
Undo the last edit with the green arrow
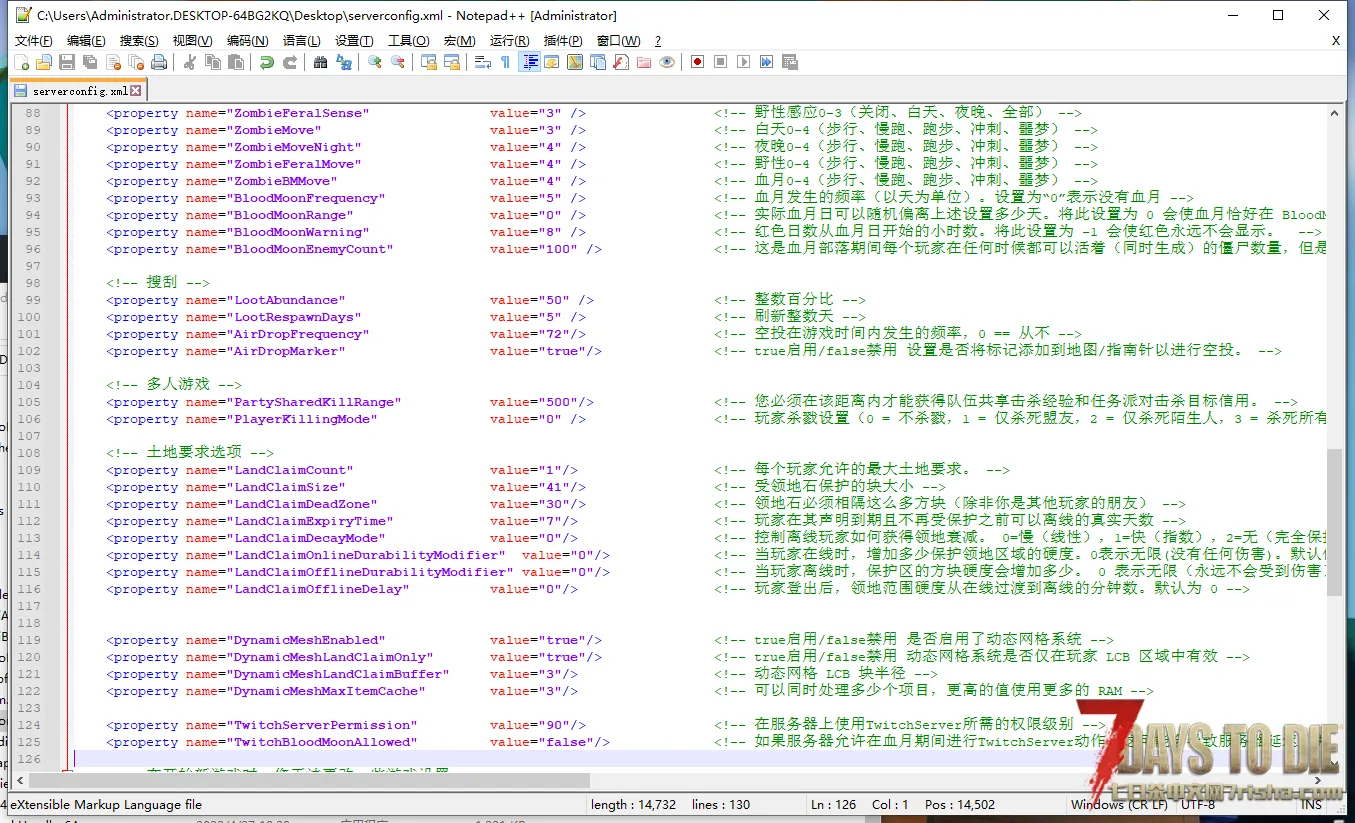[x=266, y=62]
